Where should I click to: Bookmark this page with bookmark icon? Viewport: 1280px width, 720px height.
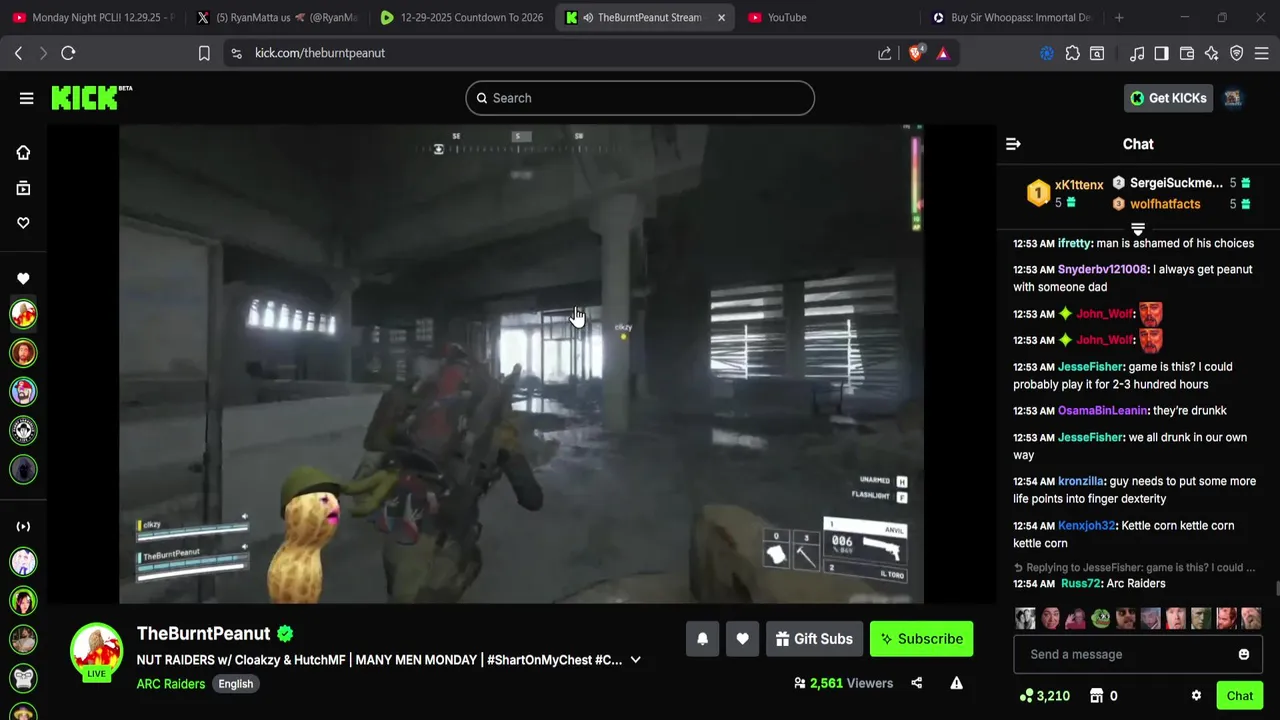click(x=204, y=53)
